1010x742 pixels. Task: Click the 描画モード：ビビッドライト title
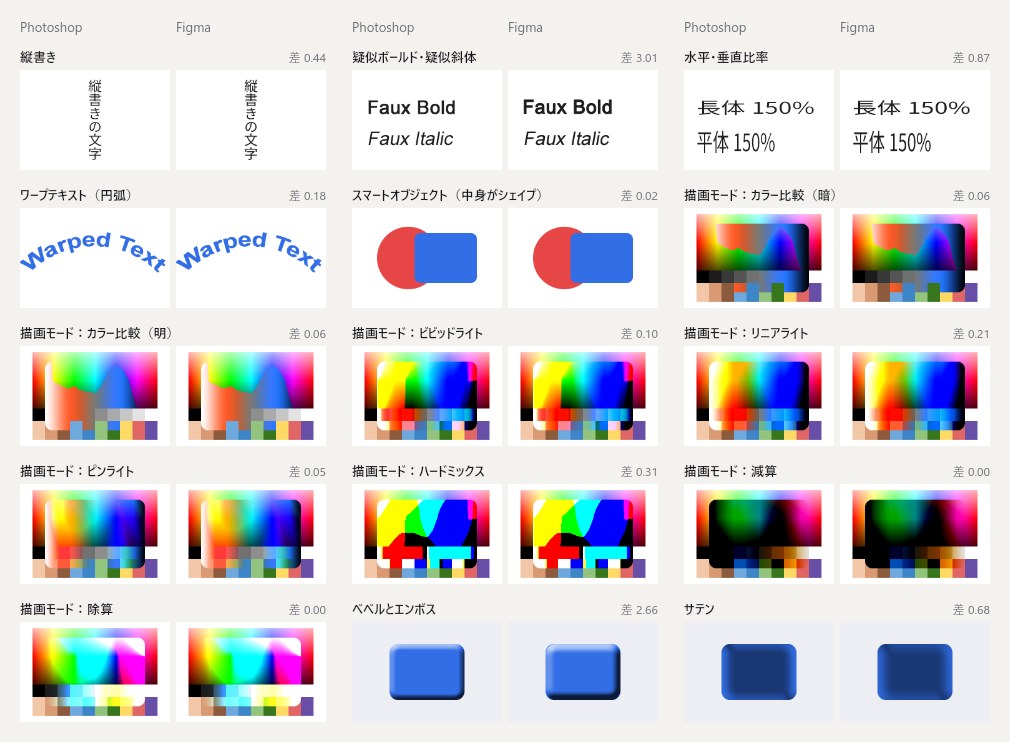(x=417, y=333)
